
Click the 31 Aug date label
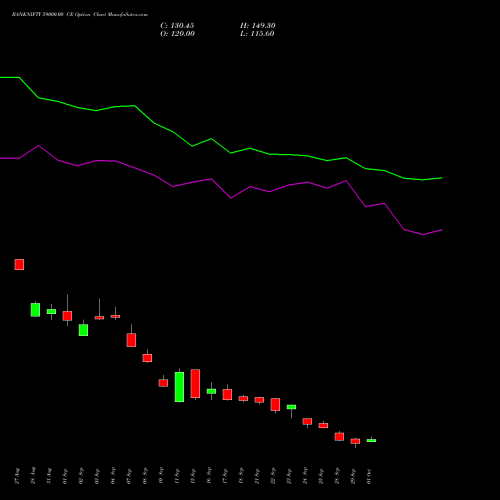(x=49, y=476)
